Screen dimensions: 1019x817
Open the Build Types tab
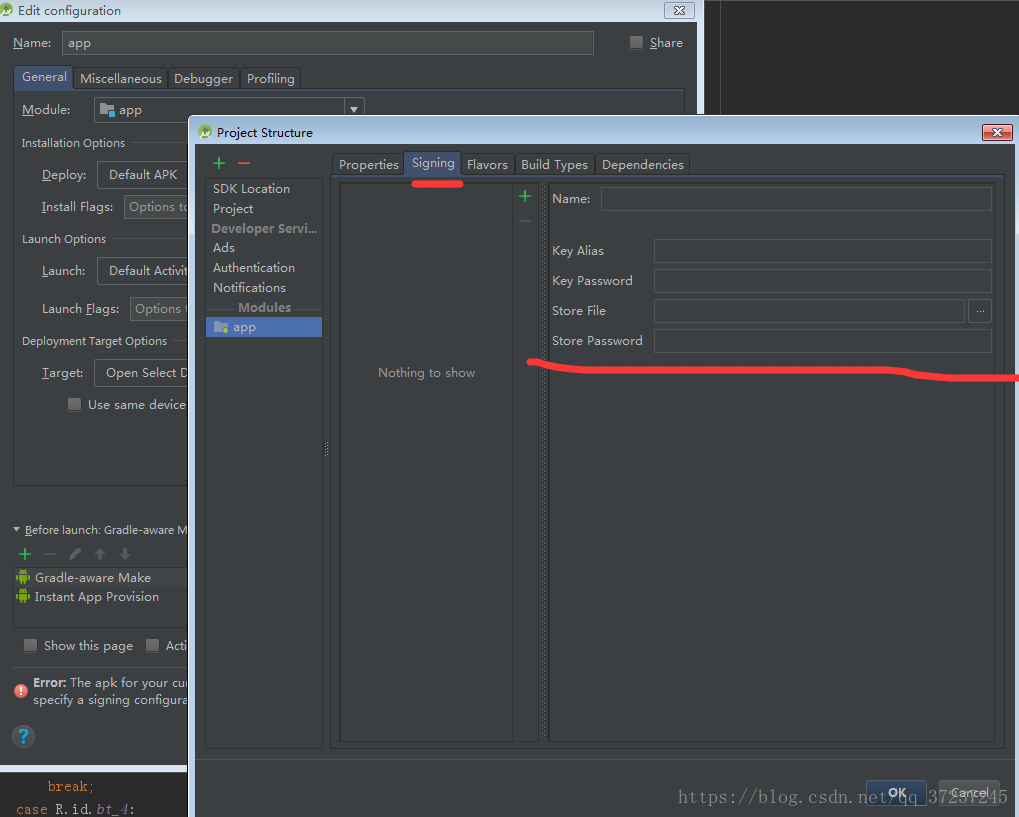[x=554, y=164]
